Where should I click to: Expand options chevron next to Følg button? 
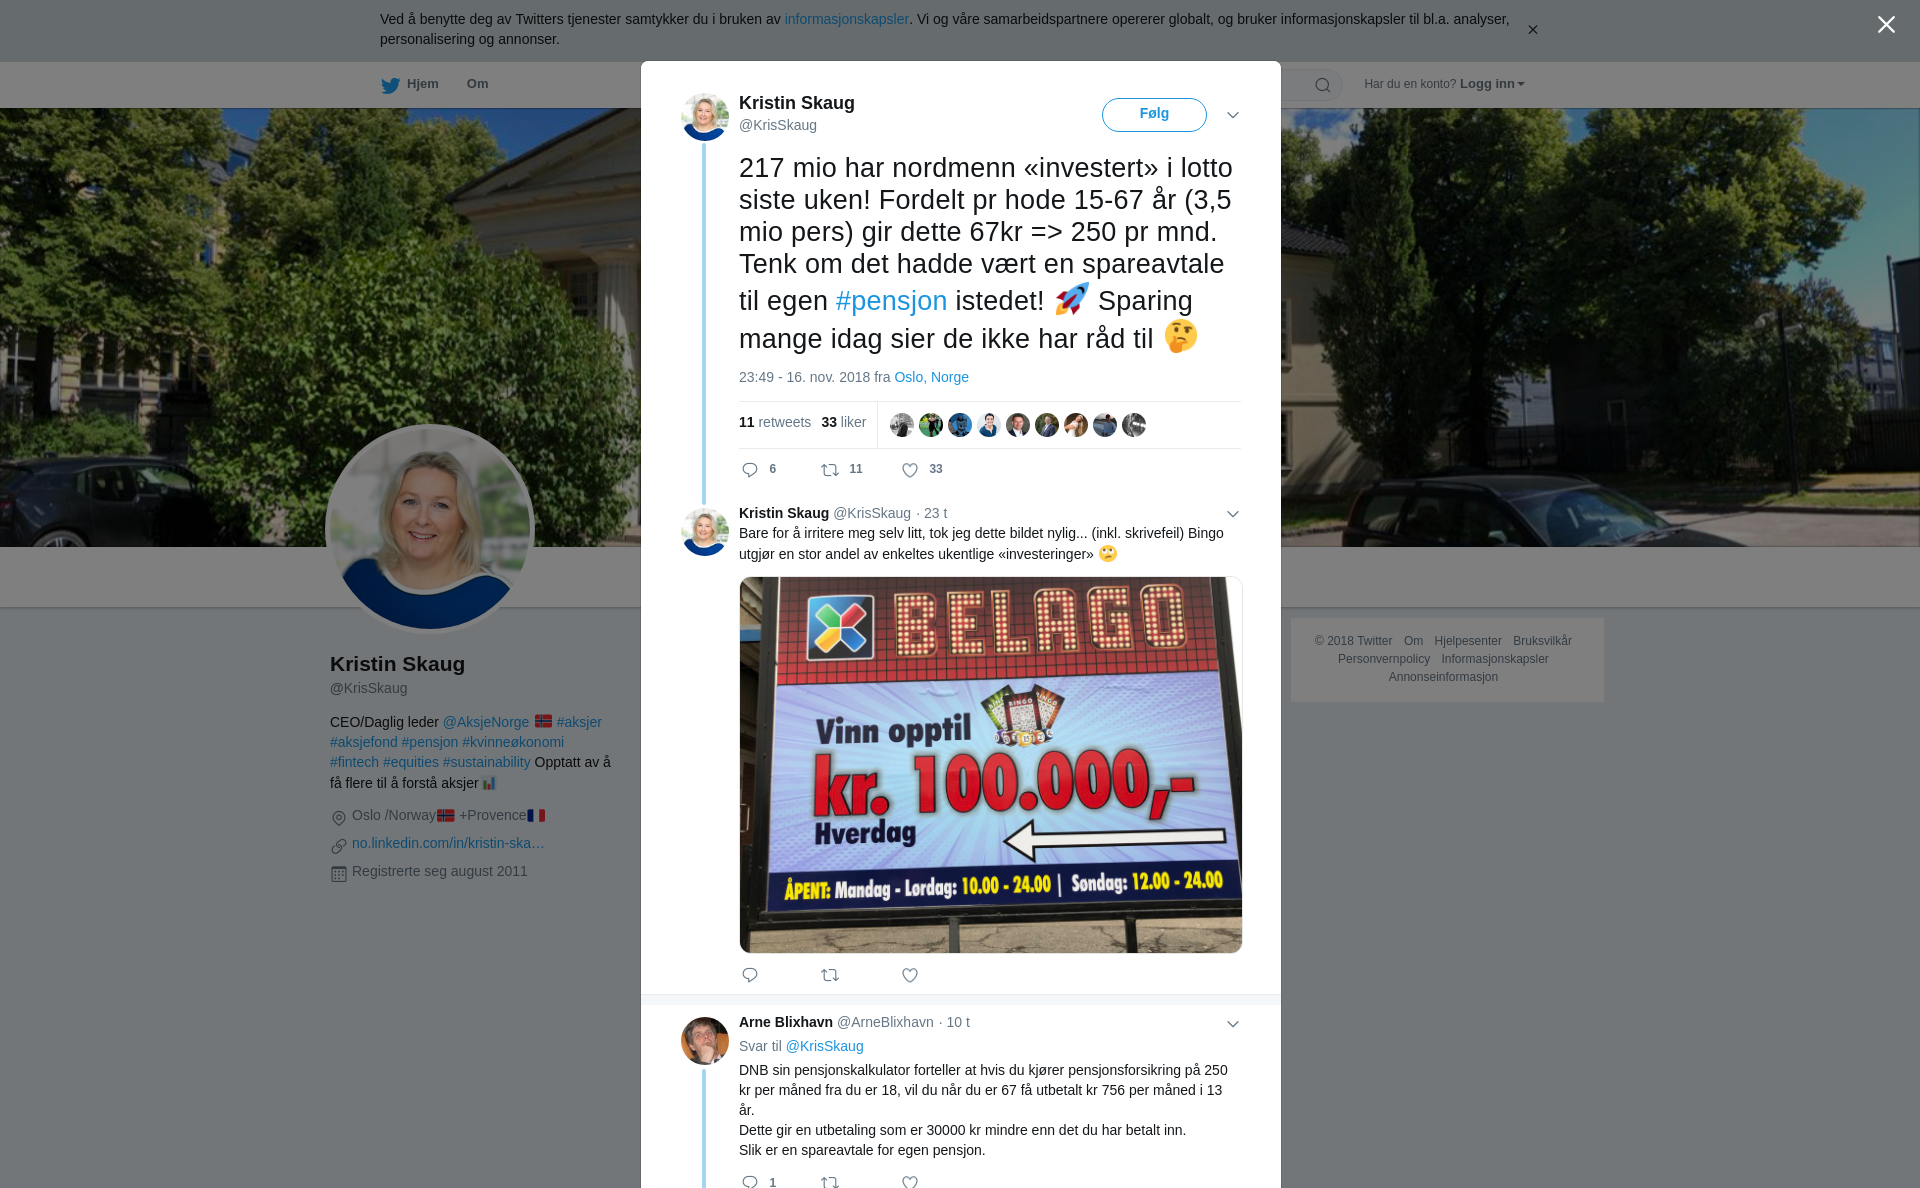point(1233,115)
